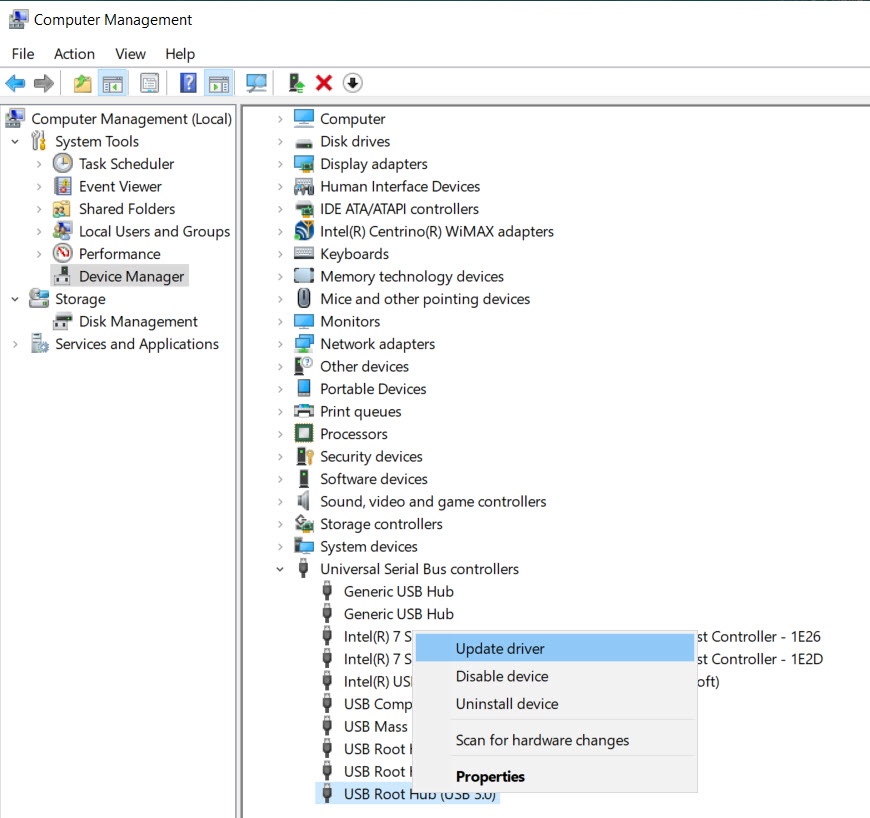Toggle the Show/Hide Action Pane toolbar button

click(218, 83)
